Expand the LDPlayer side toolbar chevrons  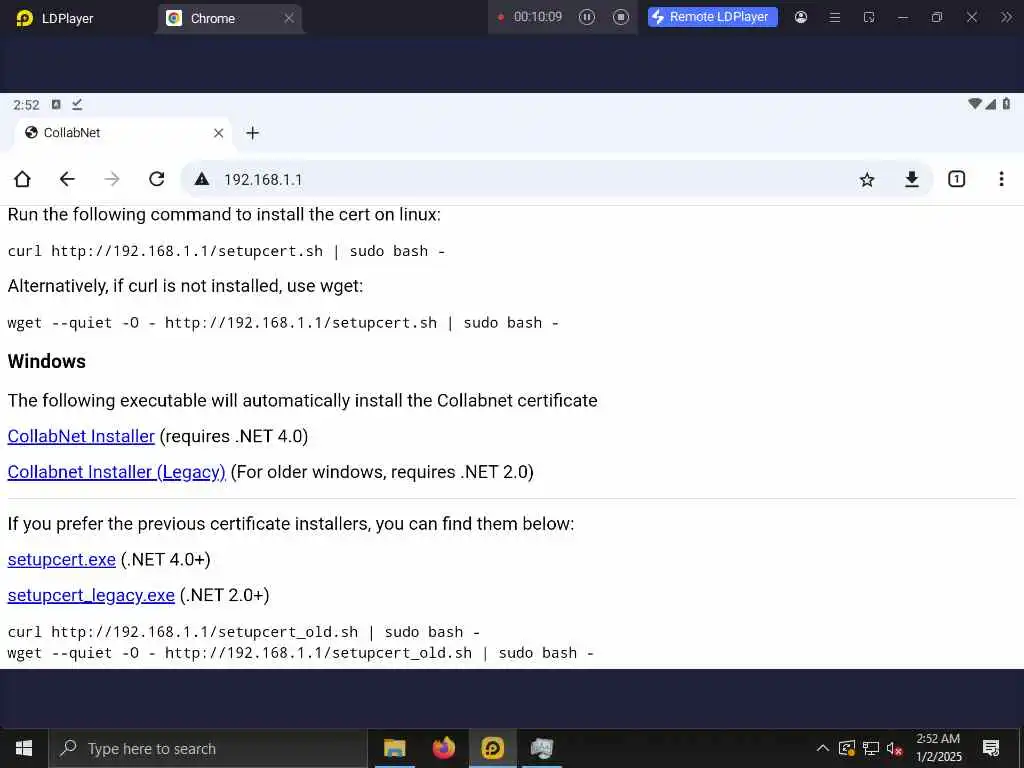1006,18
